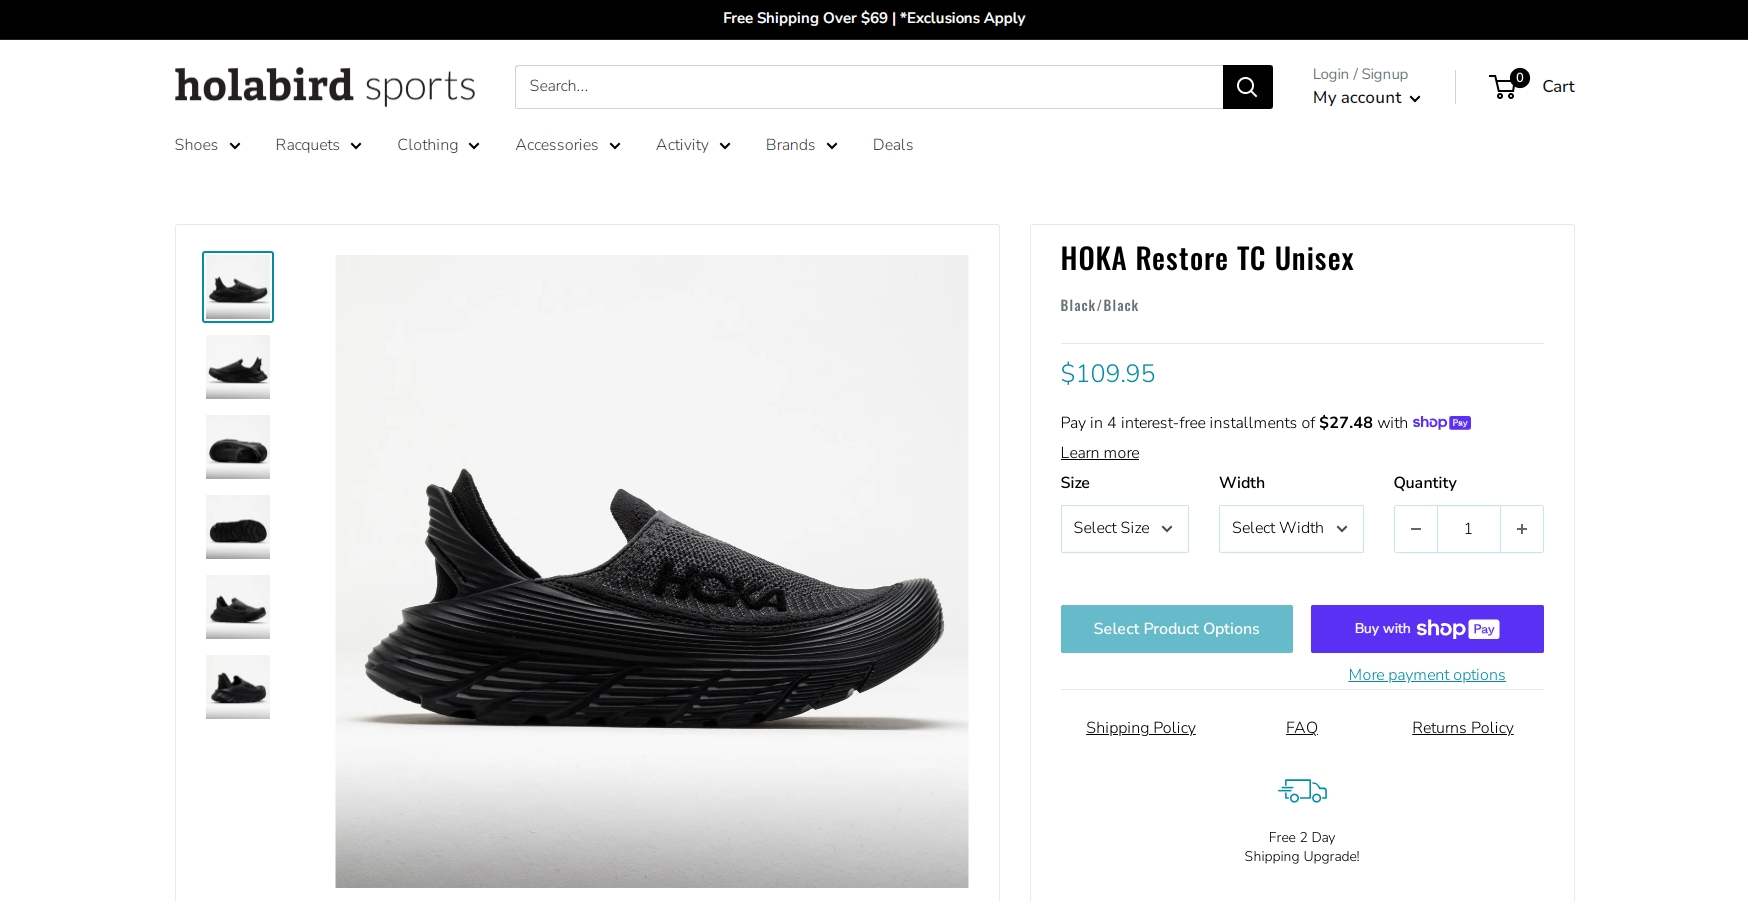Open the Select Size dropdown

tap(1124, 529)
